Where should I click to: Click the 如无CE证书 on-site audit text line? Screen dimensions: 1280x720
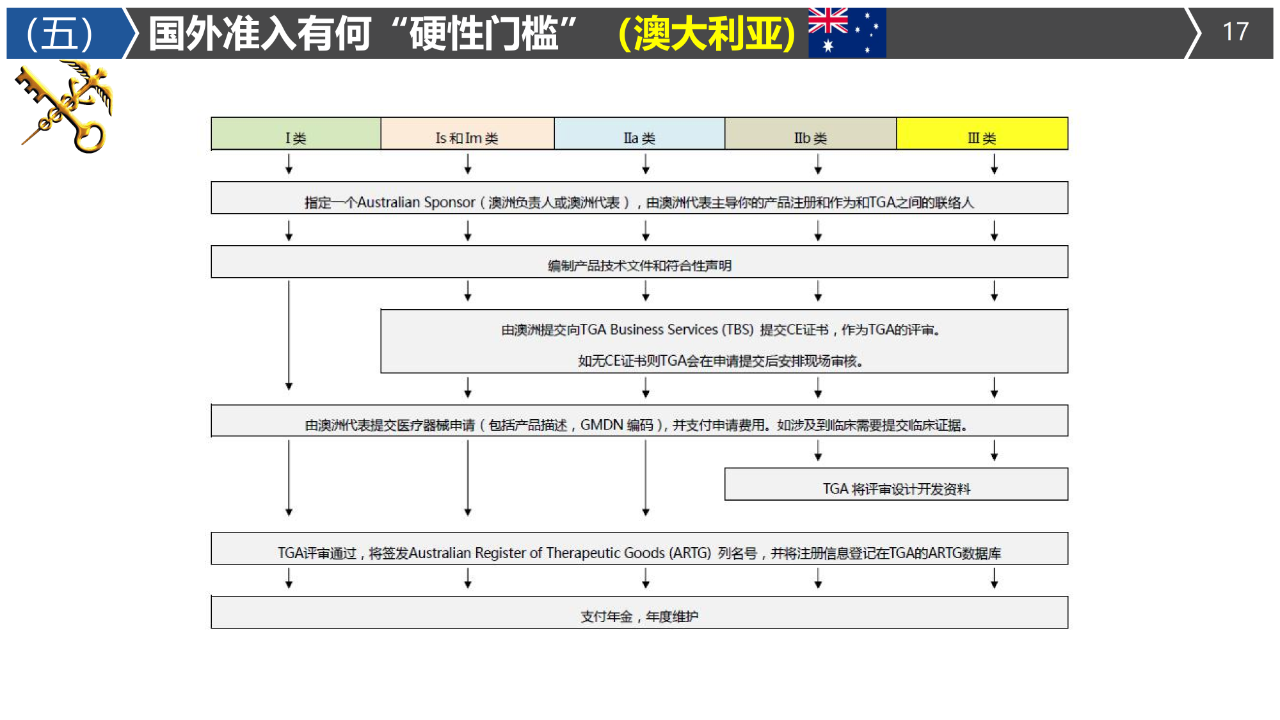(x=720, y=361)
